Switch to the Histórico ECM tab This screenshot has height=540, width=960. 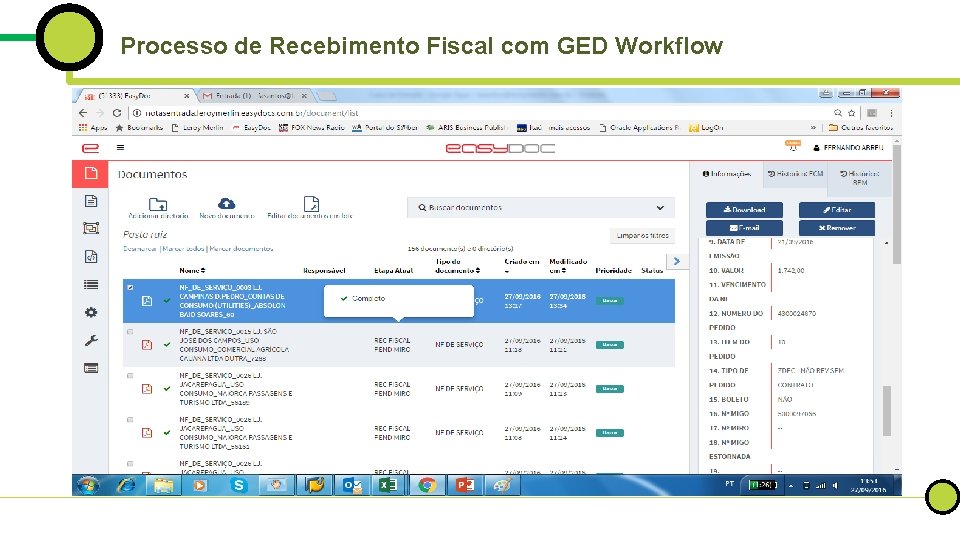point(795,174)
